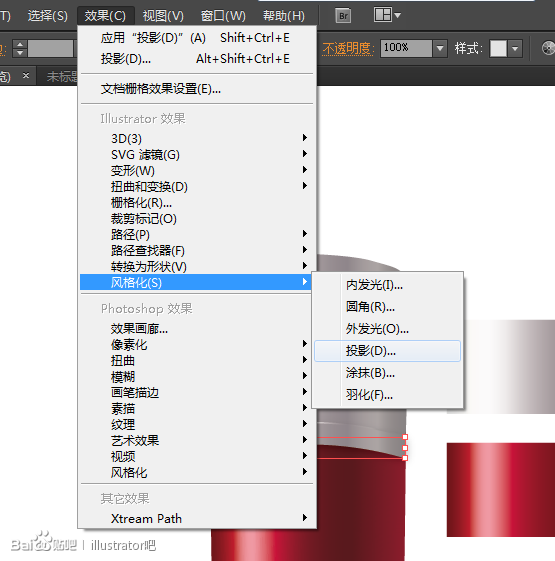Viewport: 555px width, 561px height.
Task: Choose 内发光(I)... from submenu
Action: 388,285
